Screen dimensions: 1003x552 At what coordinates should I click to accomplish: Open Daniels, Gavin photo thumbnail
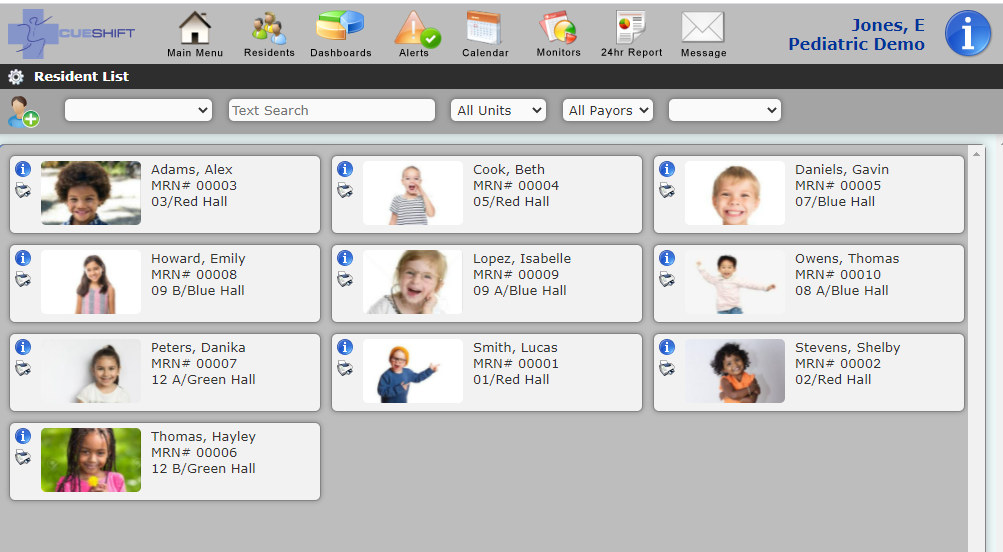click(734, 193)
